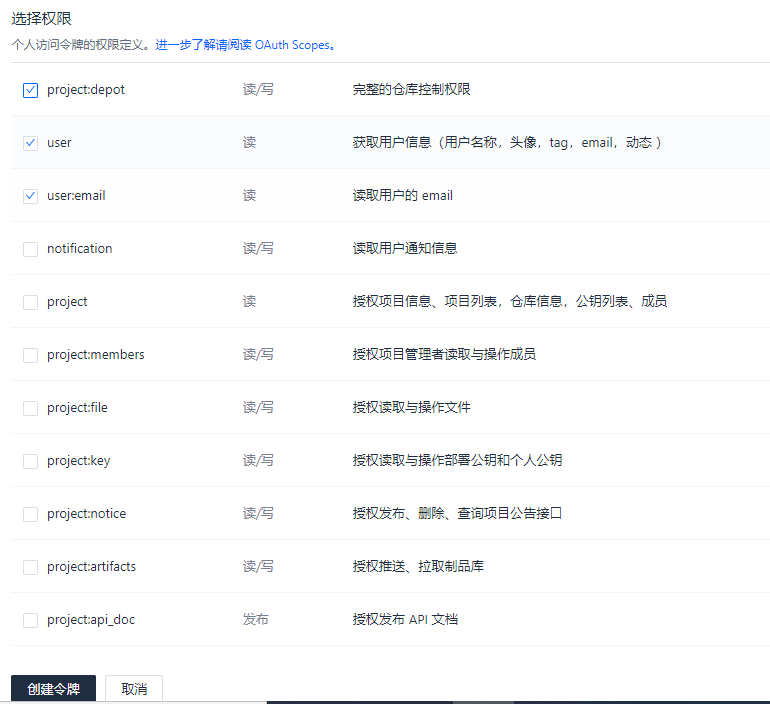770x704 pixels.
Task: Check the project:artifacts scope checkbox
Action: [30, 567]
